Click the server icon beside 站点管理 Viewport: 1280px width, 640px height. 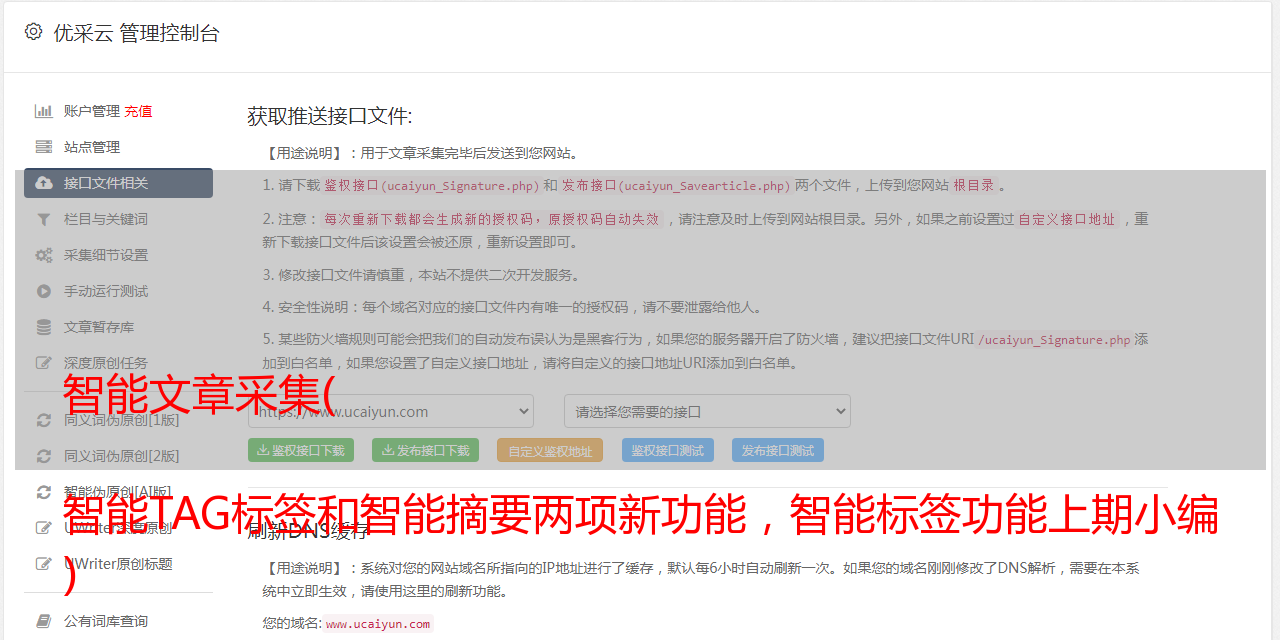pyautogui.click(x=43, y=147)
